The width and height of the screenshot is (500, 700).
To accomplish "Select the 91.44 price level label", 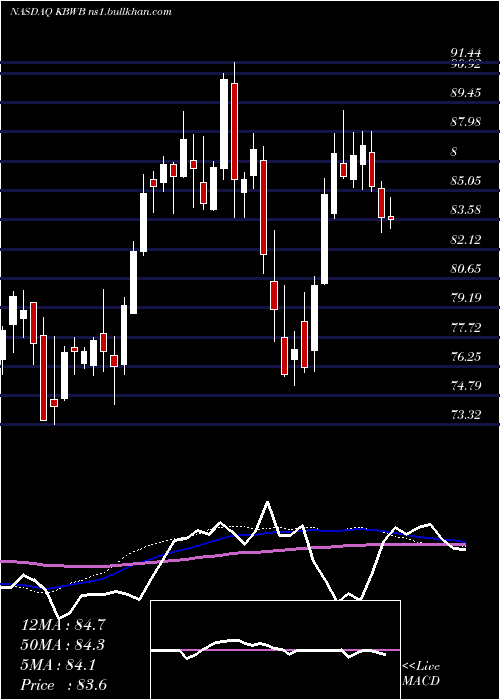I will coord(466,54).
